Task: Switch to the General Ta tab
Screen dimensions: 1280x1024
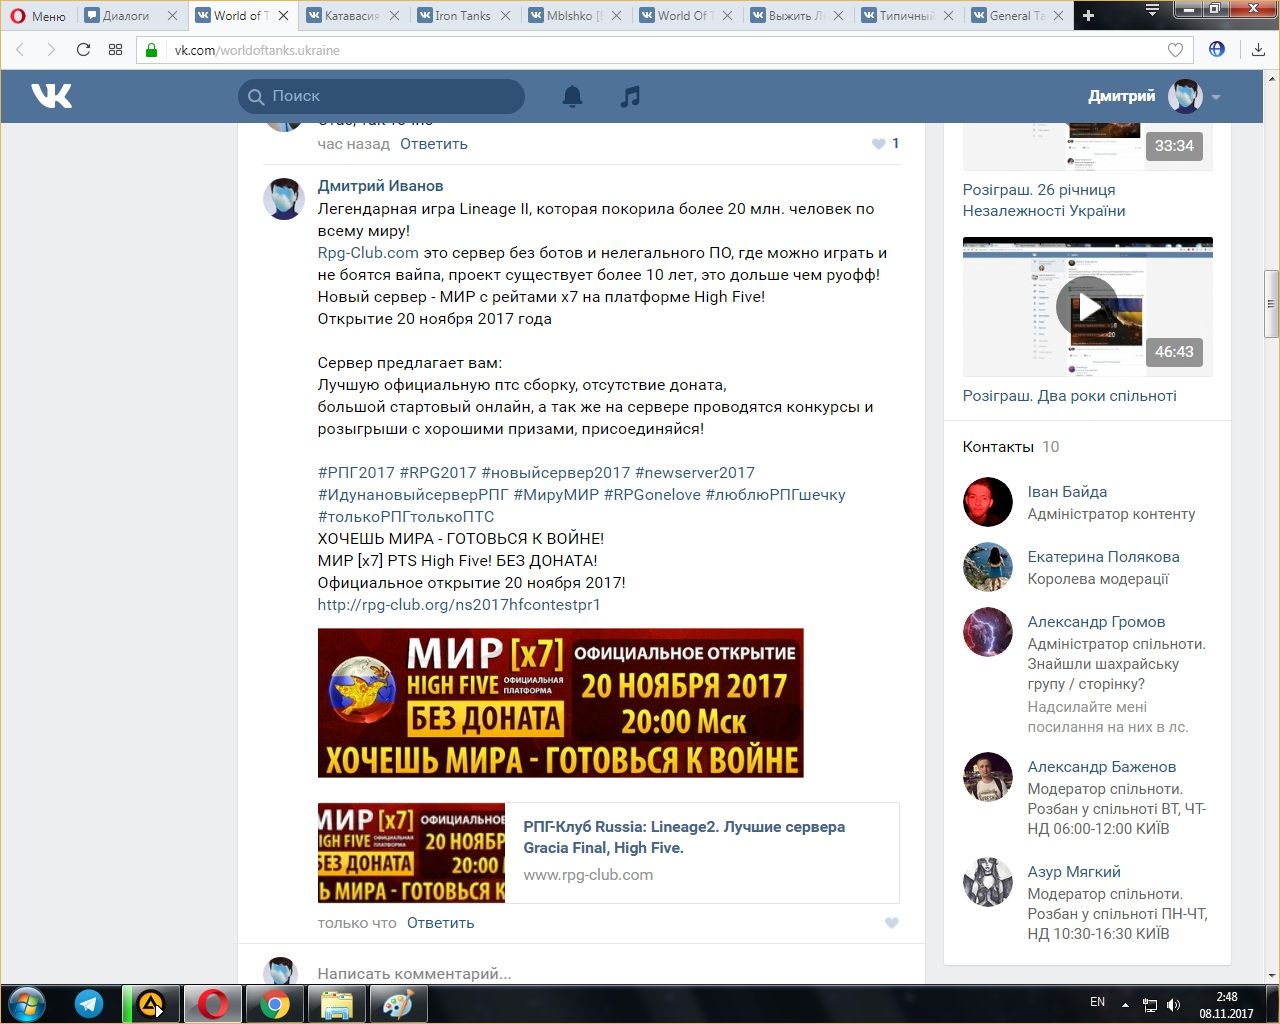Action: point(1018,16)
